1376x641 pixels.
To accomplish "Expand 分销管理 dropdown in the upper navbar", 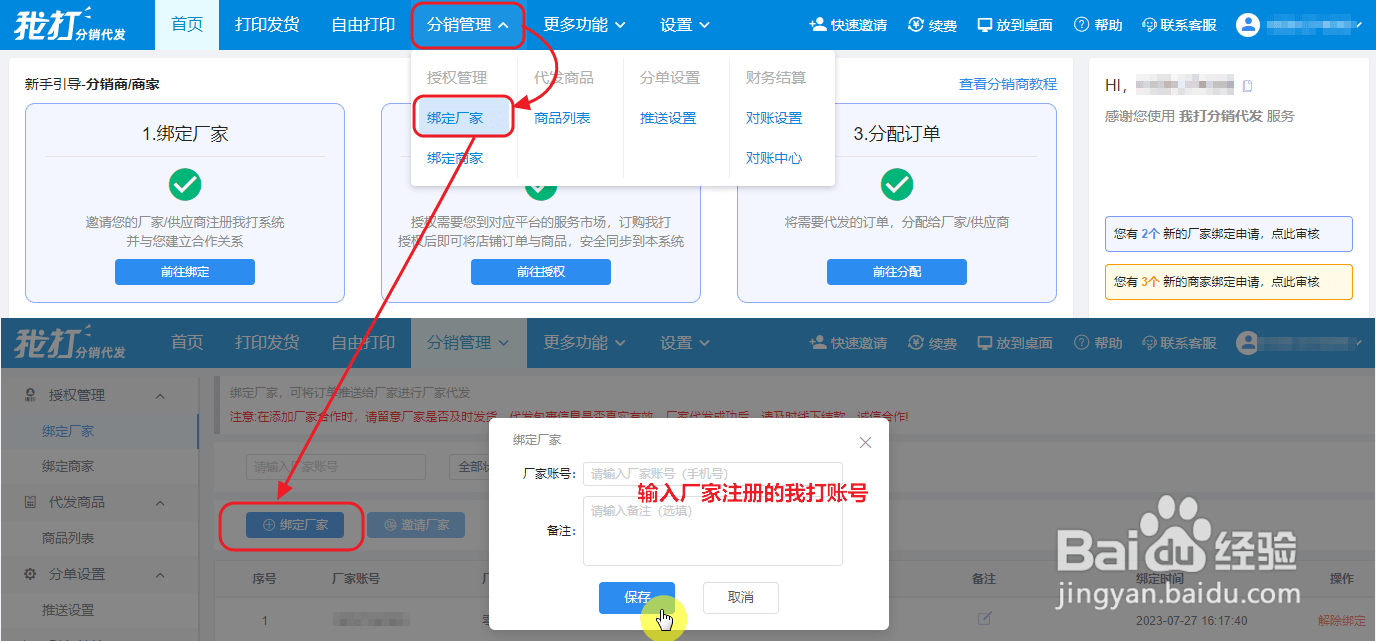I will point(467,25).
